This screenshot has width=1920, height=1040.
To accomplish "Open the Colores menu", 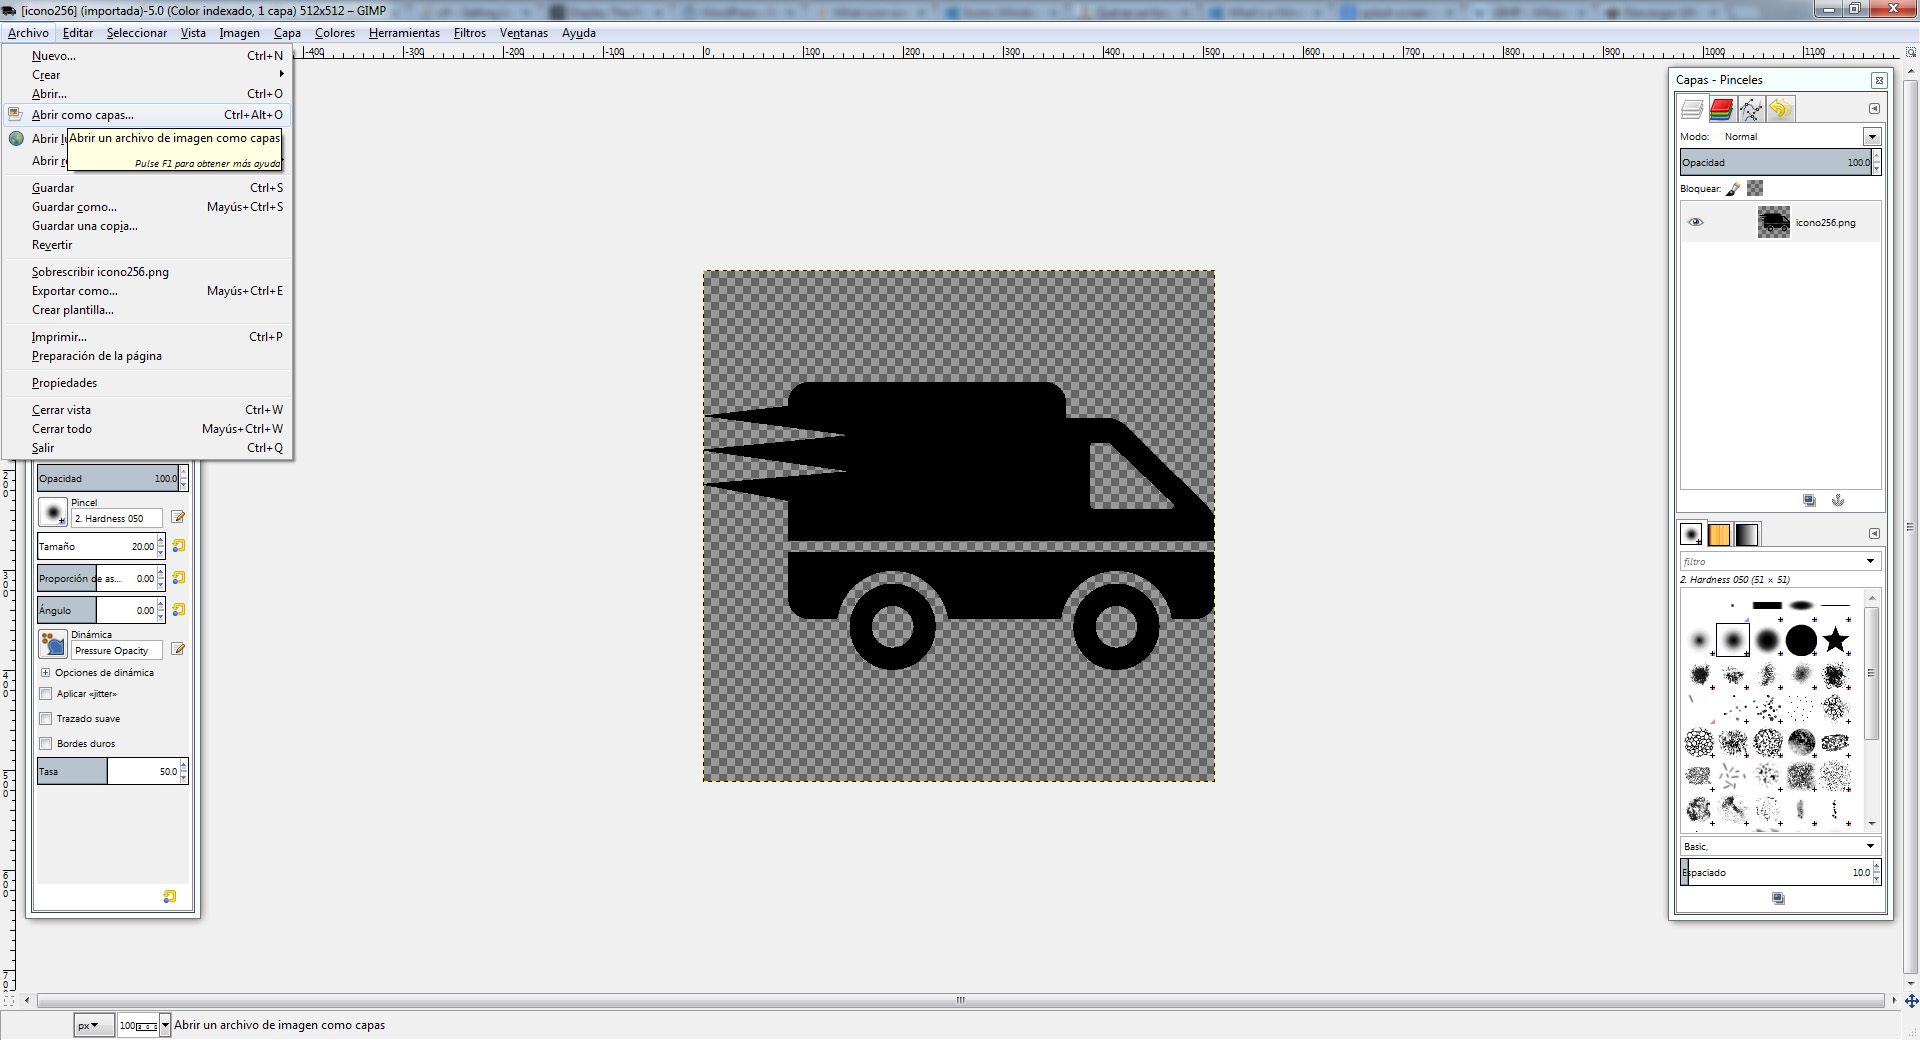I will point(335,33).
